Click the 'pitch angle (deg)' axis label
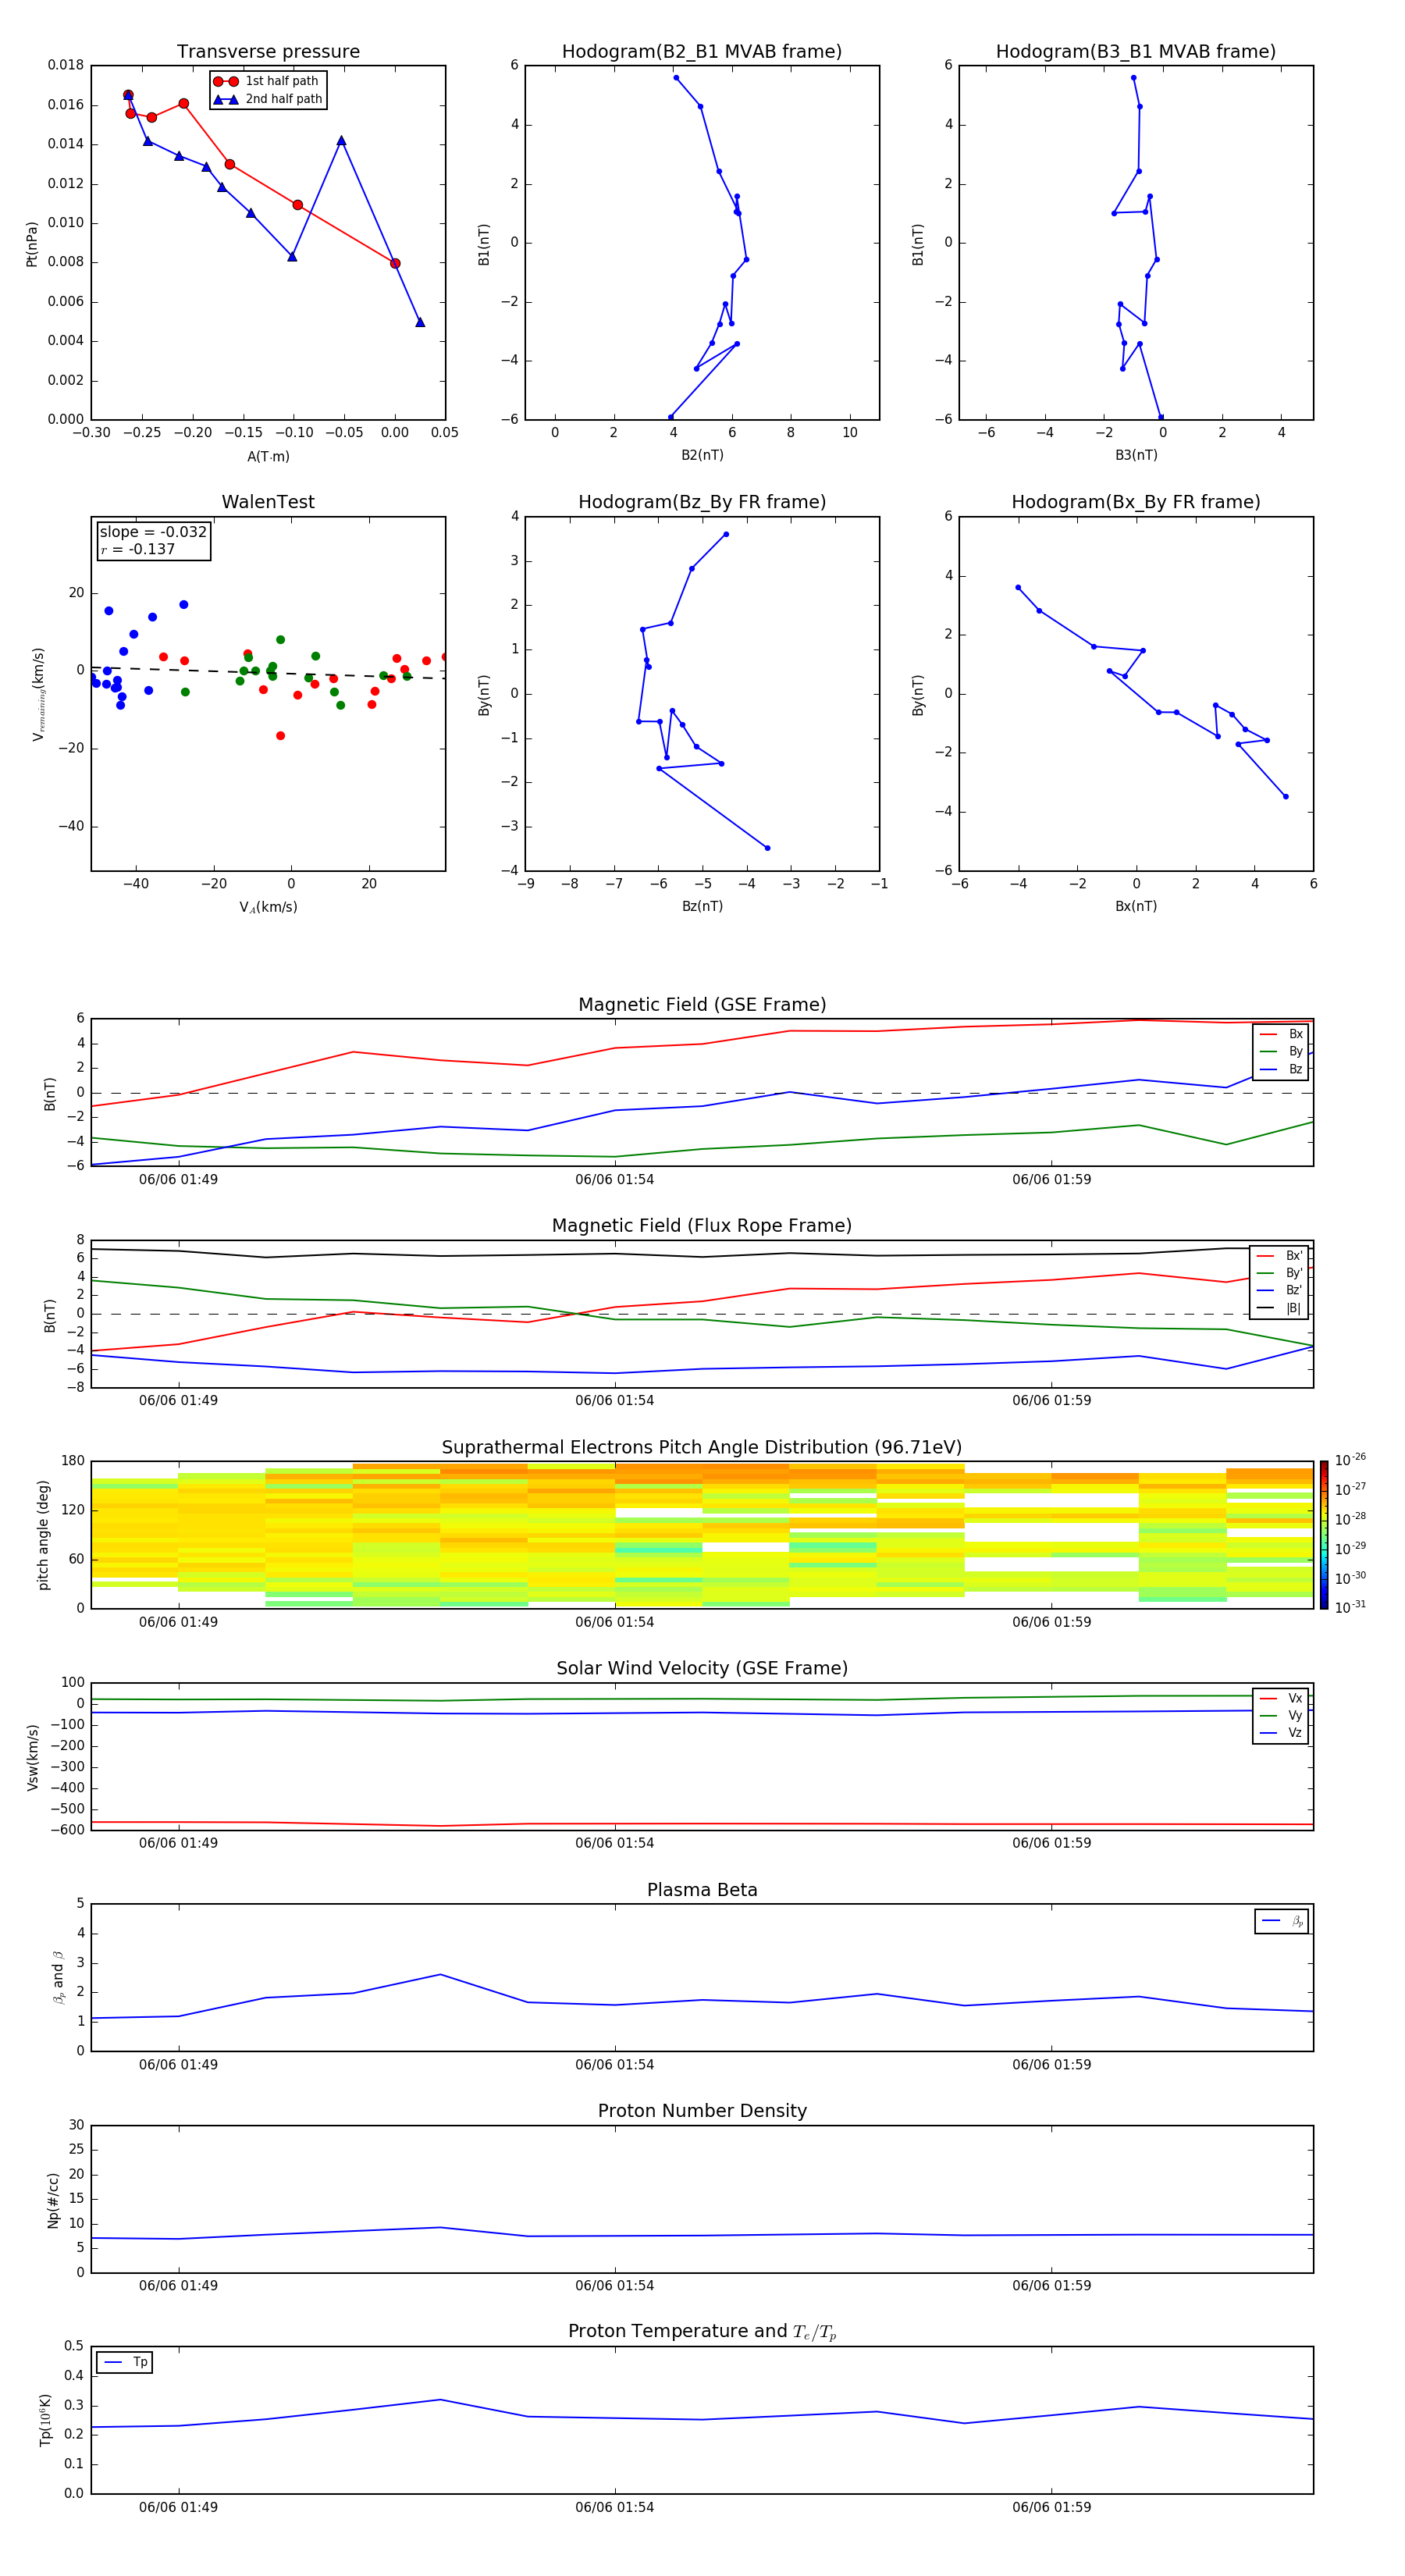 coord(43,1535)
